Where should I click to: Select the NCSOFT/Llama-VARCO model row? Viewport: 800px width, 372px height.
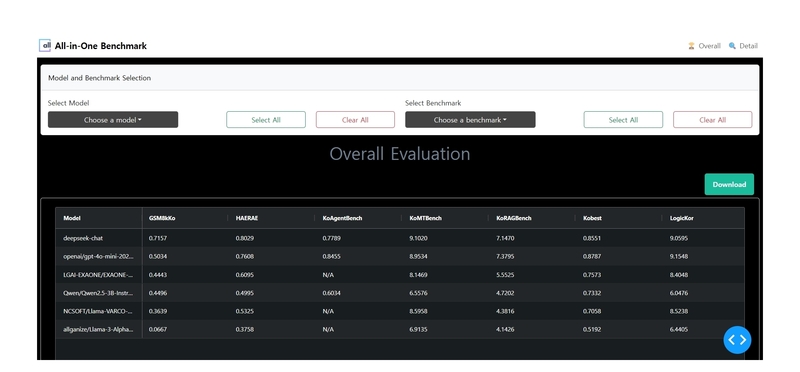(399, 311)
